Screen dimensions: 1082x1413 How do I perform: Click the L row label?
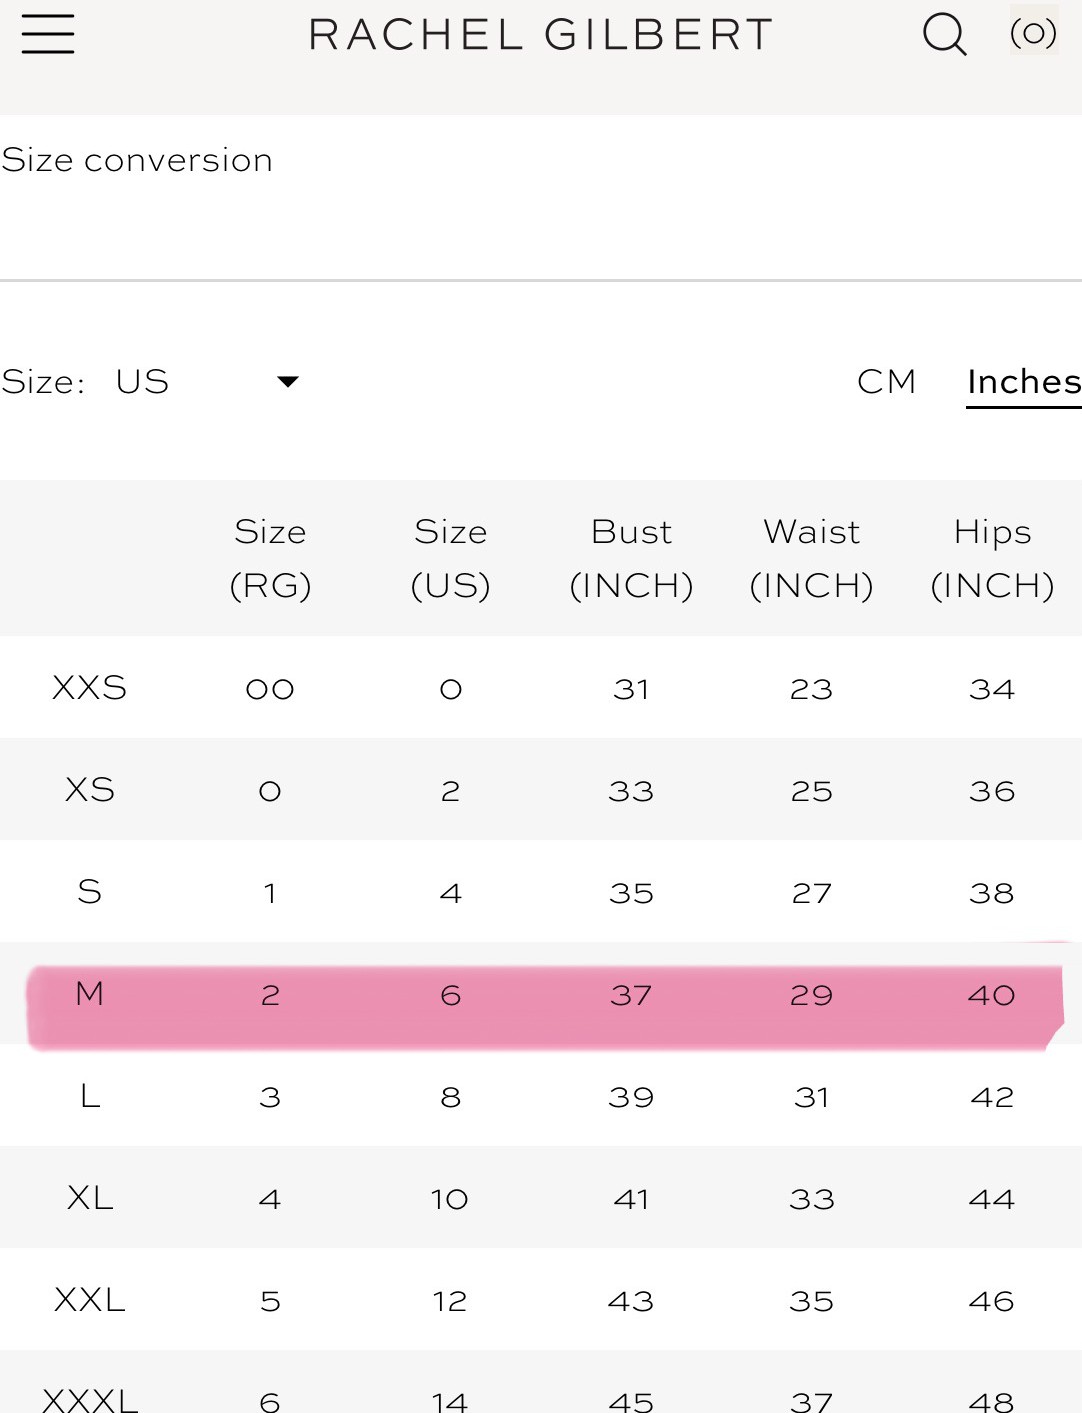point(90,1097)
